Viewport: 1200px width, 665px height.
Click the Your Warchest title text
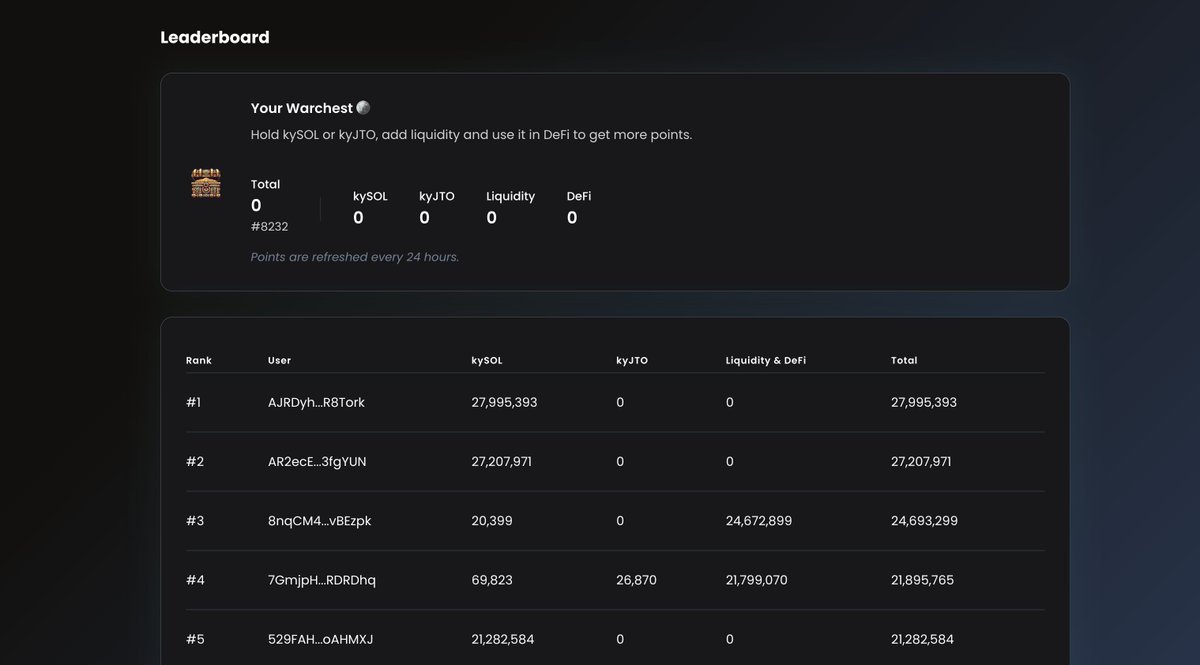[x=302, y=108]
